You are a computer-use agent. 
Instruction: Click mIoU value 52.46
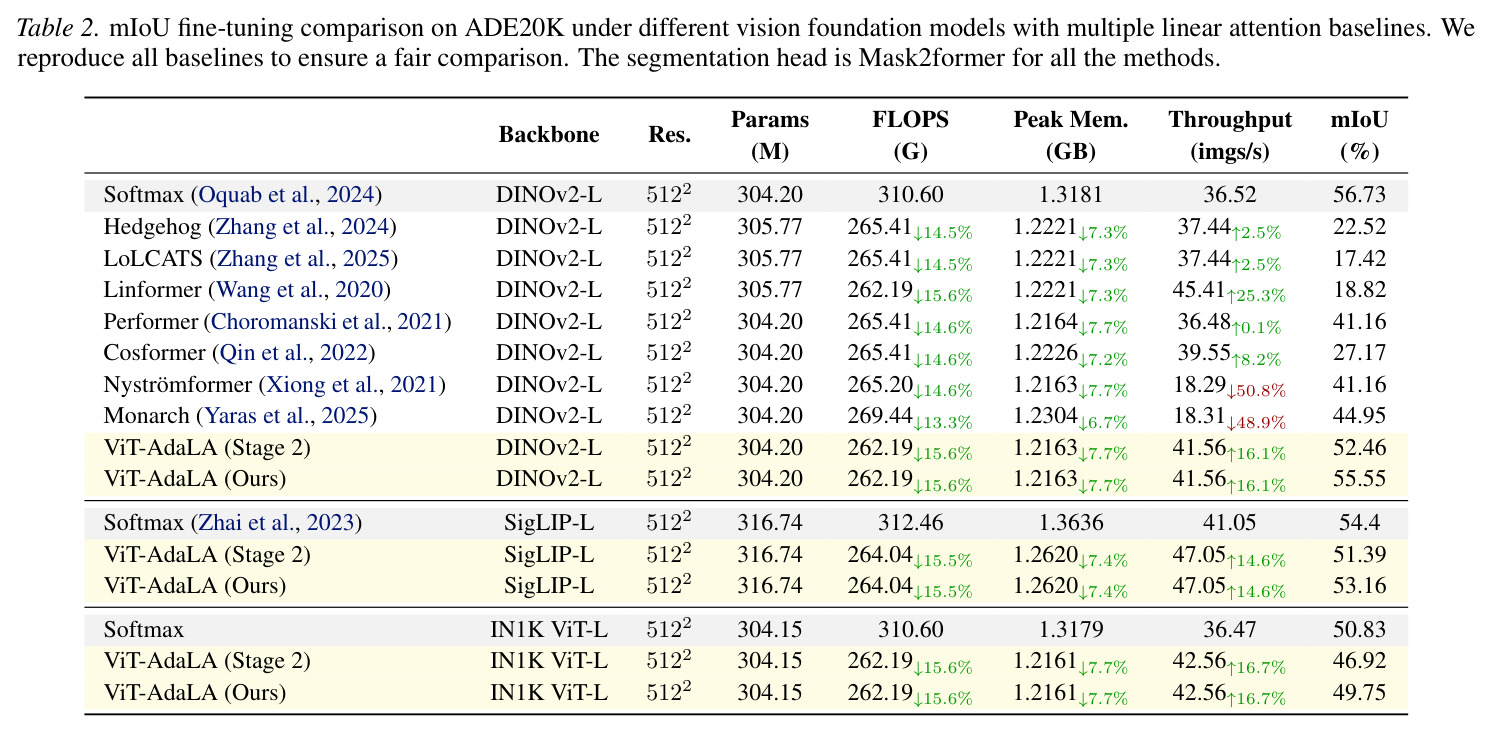click(1359, 448)
